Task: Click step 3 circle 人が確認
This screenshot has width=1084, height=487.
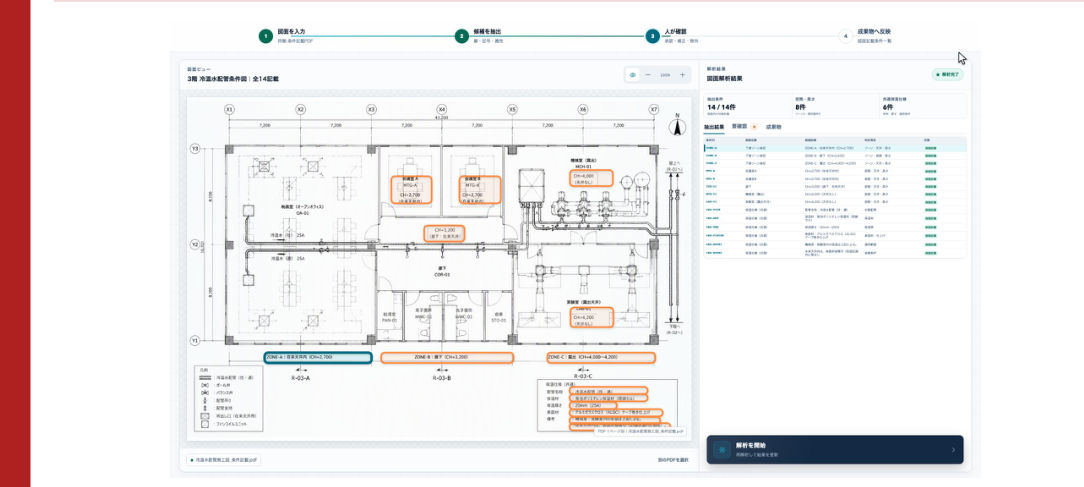Action: tap(652, 36)
